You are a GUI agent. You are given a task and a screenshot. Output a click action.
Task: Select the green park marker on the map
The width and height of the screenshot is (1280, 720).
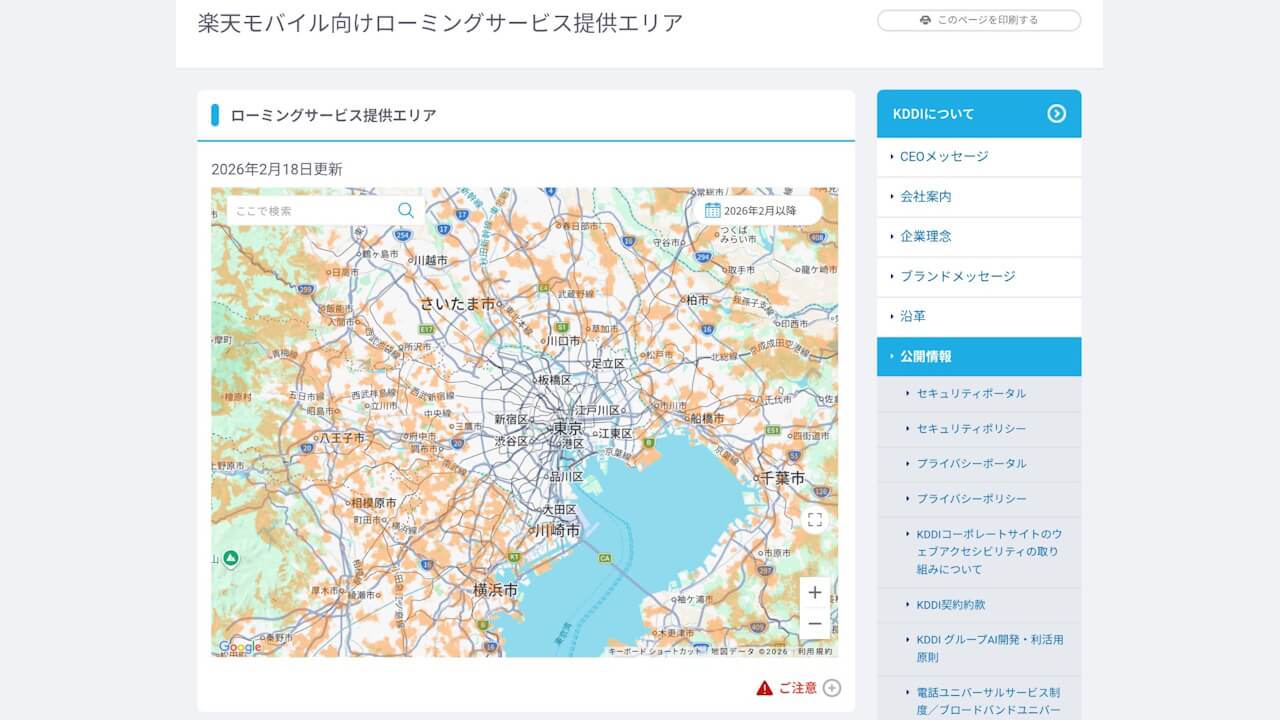click(x=231, y=557)
